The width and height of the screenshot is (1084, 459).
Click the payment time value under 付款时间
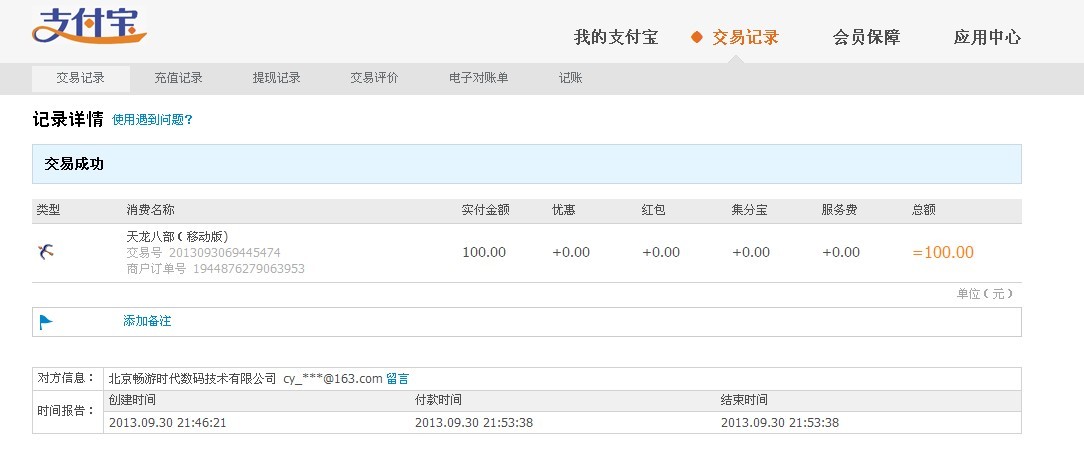tap(474, 422)
